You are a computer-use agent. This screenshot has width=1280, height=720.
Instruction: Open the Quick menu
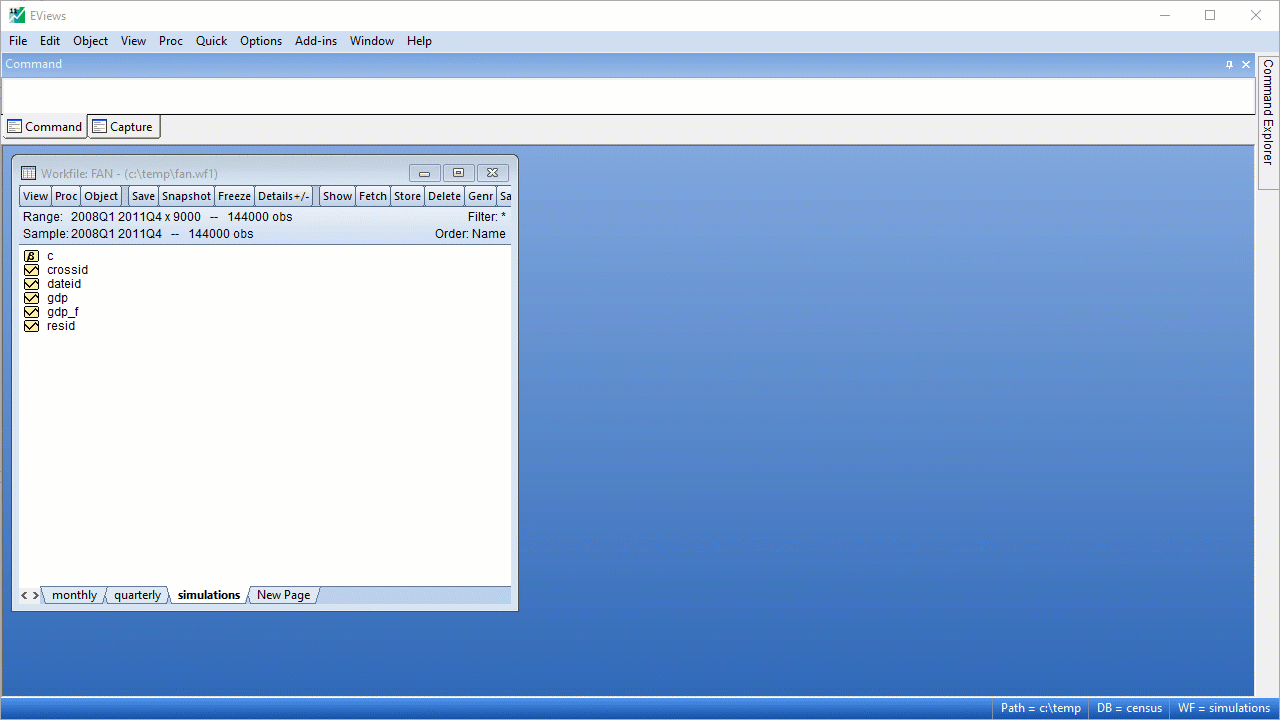(211, 41)
